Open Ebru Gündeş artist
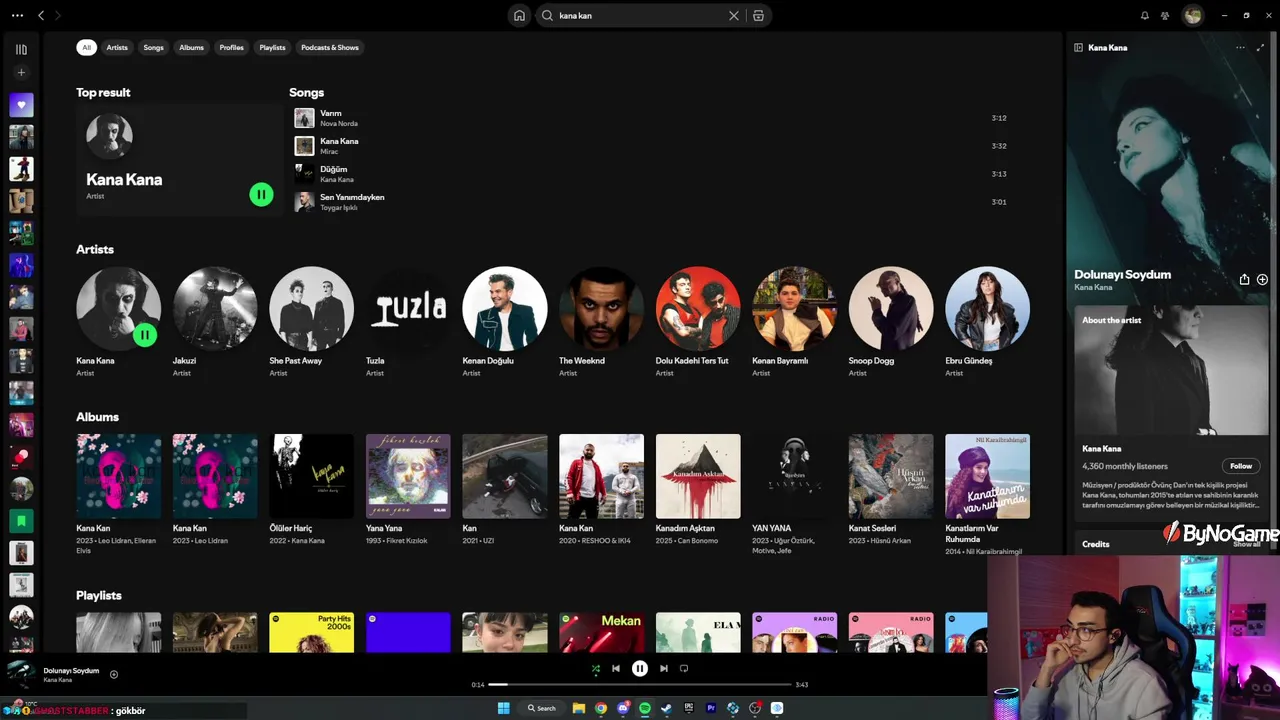 pyautogui.click(x=987, y=308)
